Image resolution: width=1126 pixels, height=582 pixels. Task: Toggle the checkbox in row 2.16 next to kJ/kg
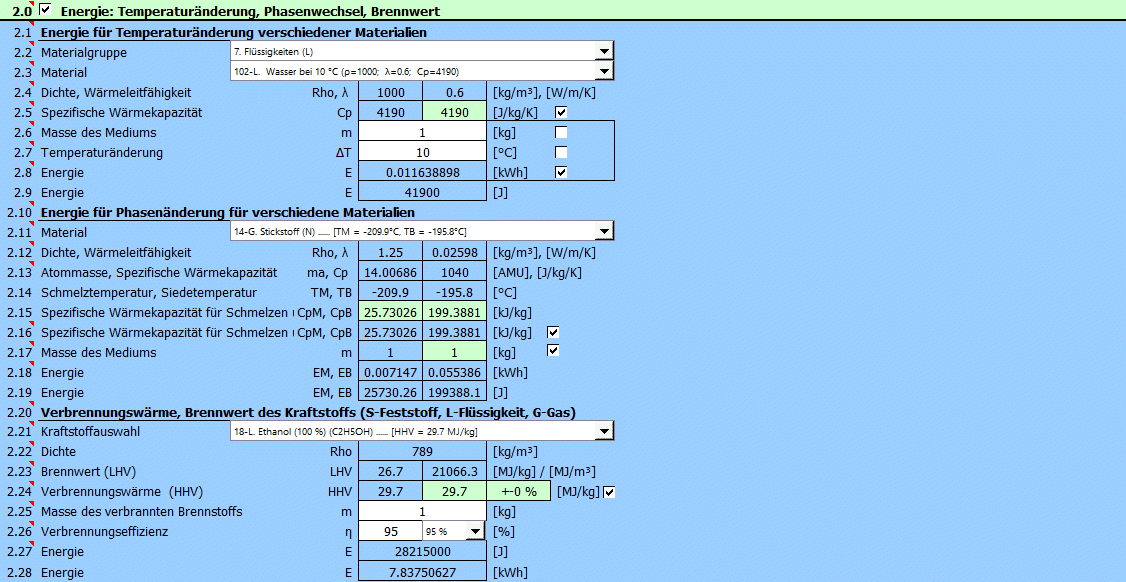(x=553, y=332)
